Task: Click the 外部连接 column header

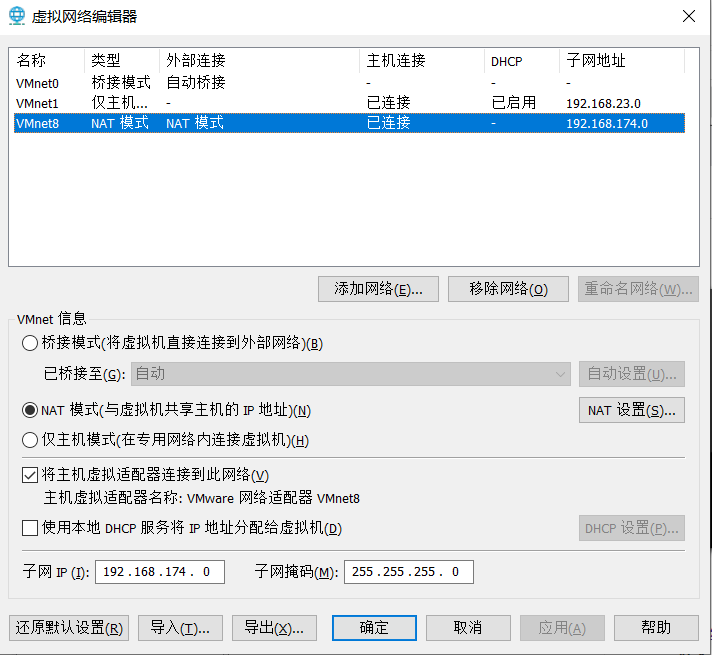Action: (260, 60)
